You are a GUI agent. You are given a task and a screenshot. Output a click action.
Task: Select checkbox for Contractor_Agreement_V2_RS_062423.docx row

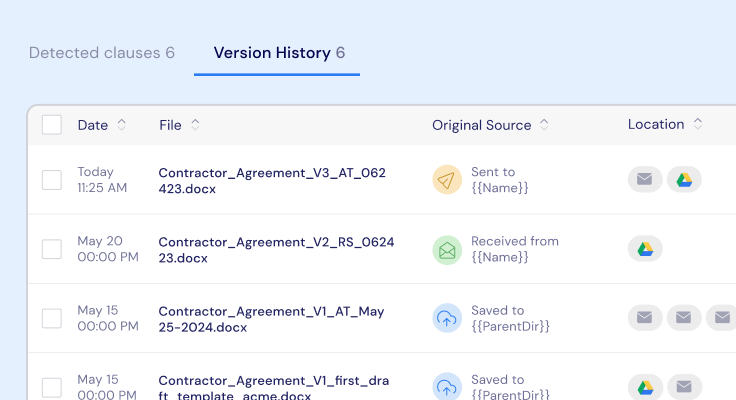click(52, 249)
